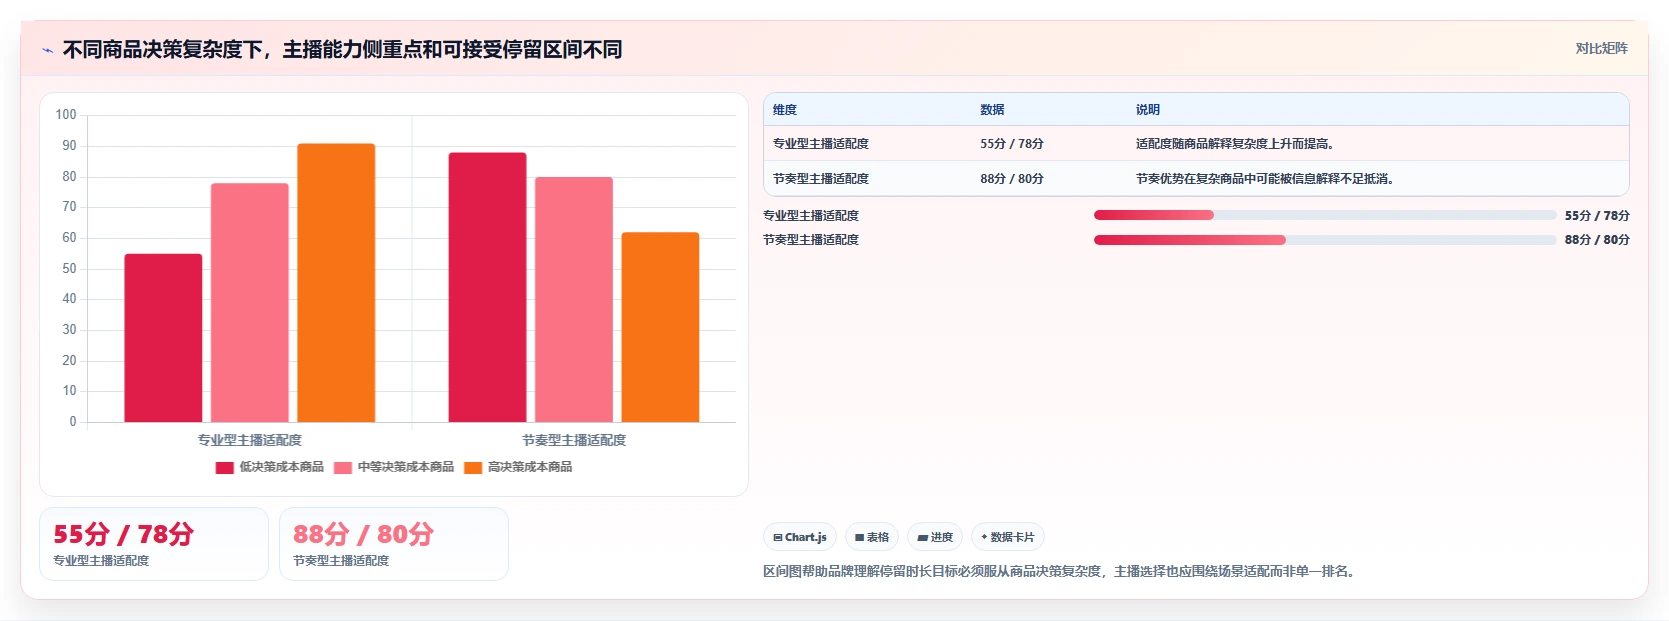Click the 进度 tag
Viewport: 1669px width, 621px height.
click(x=935, y=537)
